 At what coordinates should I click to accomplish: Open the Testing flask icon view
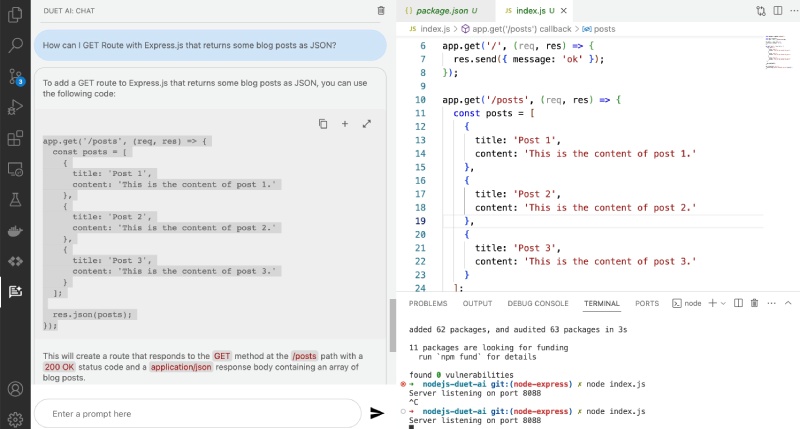coord(15,199)
